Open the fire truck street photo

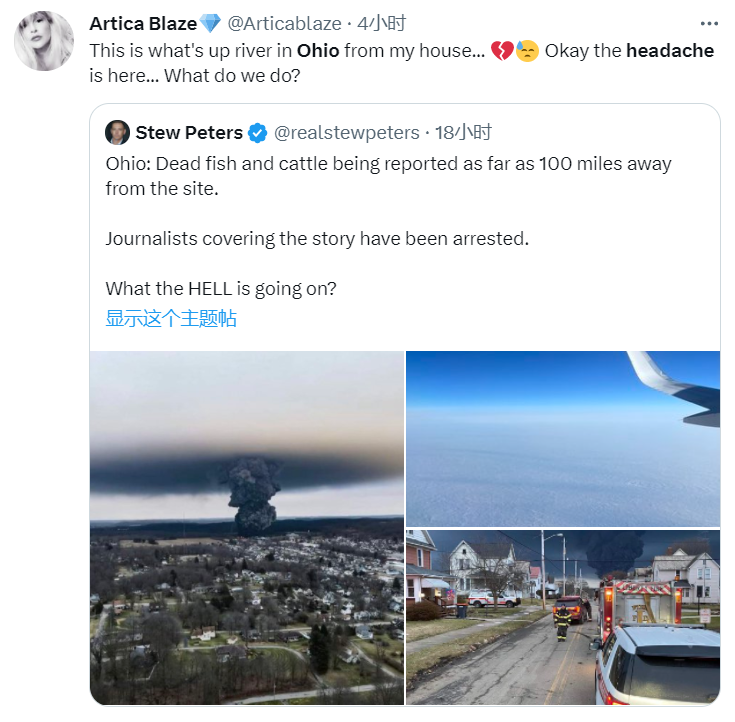pyautogui.click(x=562, y=617)
